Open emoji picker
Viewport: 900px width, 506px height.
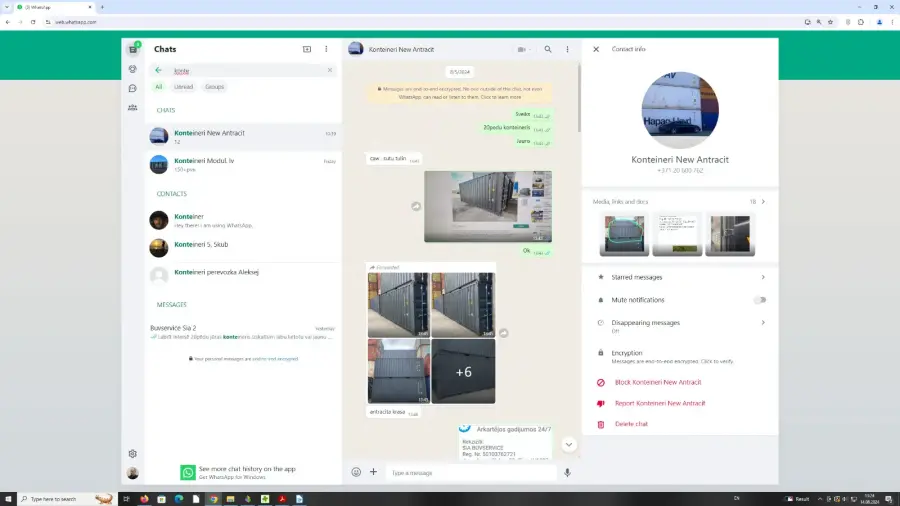point(356,472)
